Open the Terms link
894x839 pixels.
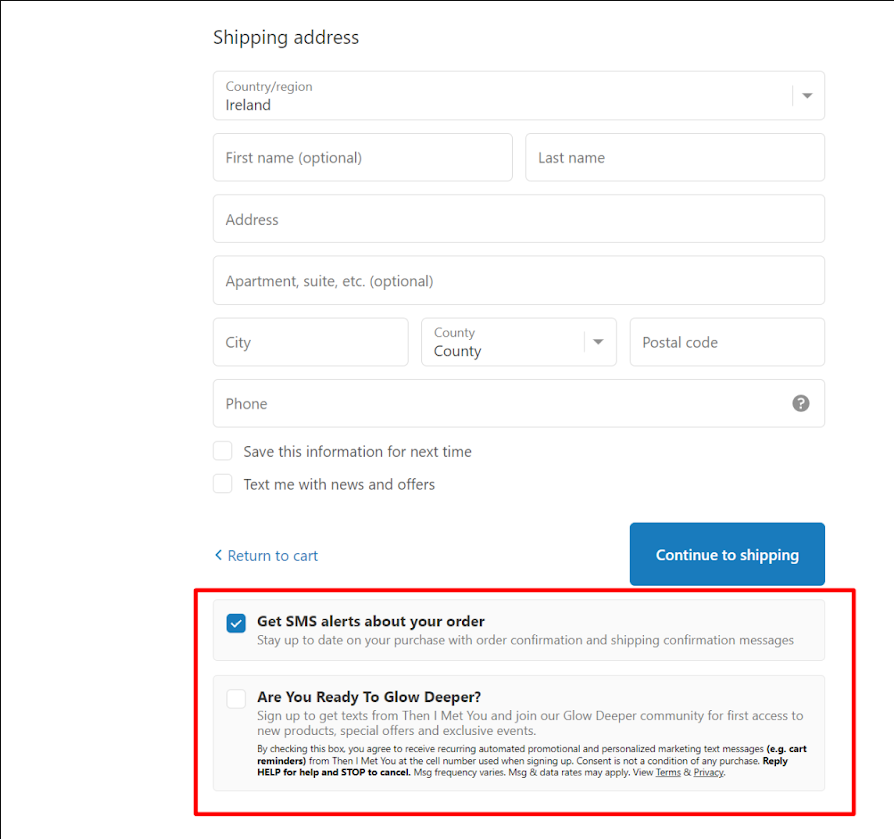coord(668,772)
